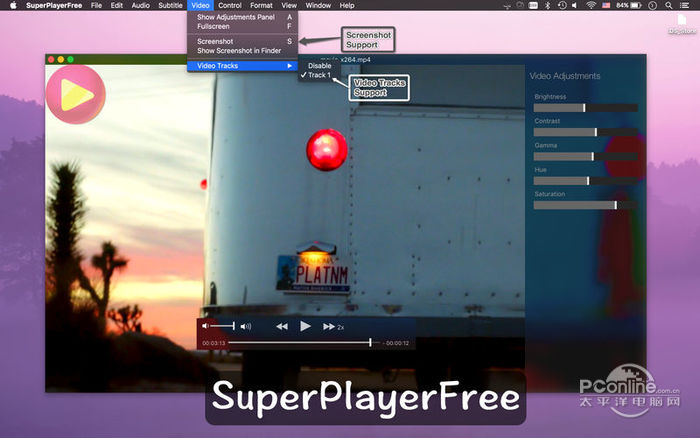Open the File menu
Viewport: 700px width, 438px height.
point(96,5)
